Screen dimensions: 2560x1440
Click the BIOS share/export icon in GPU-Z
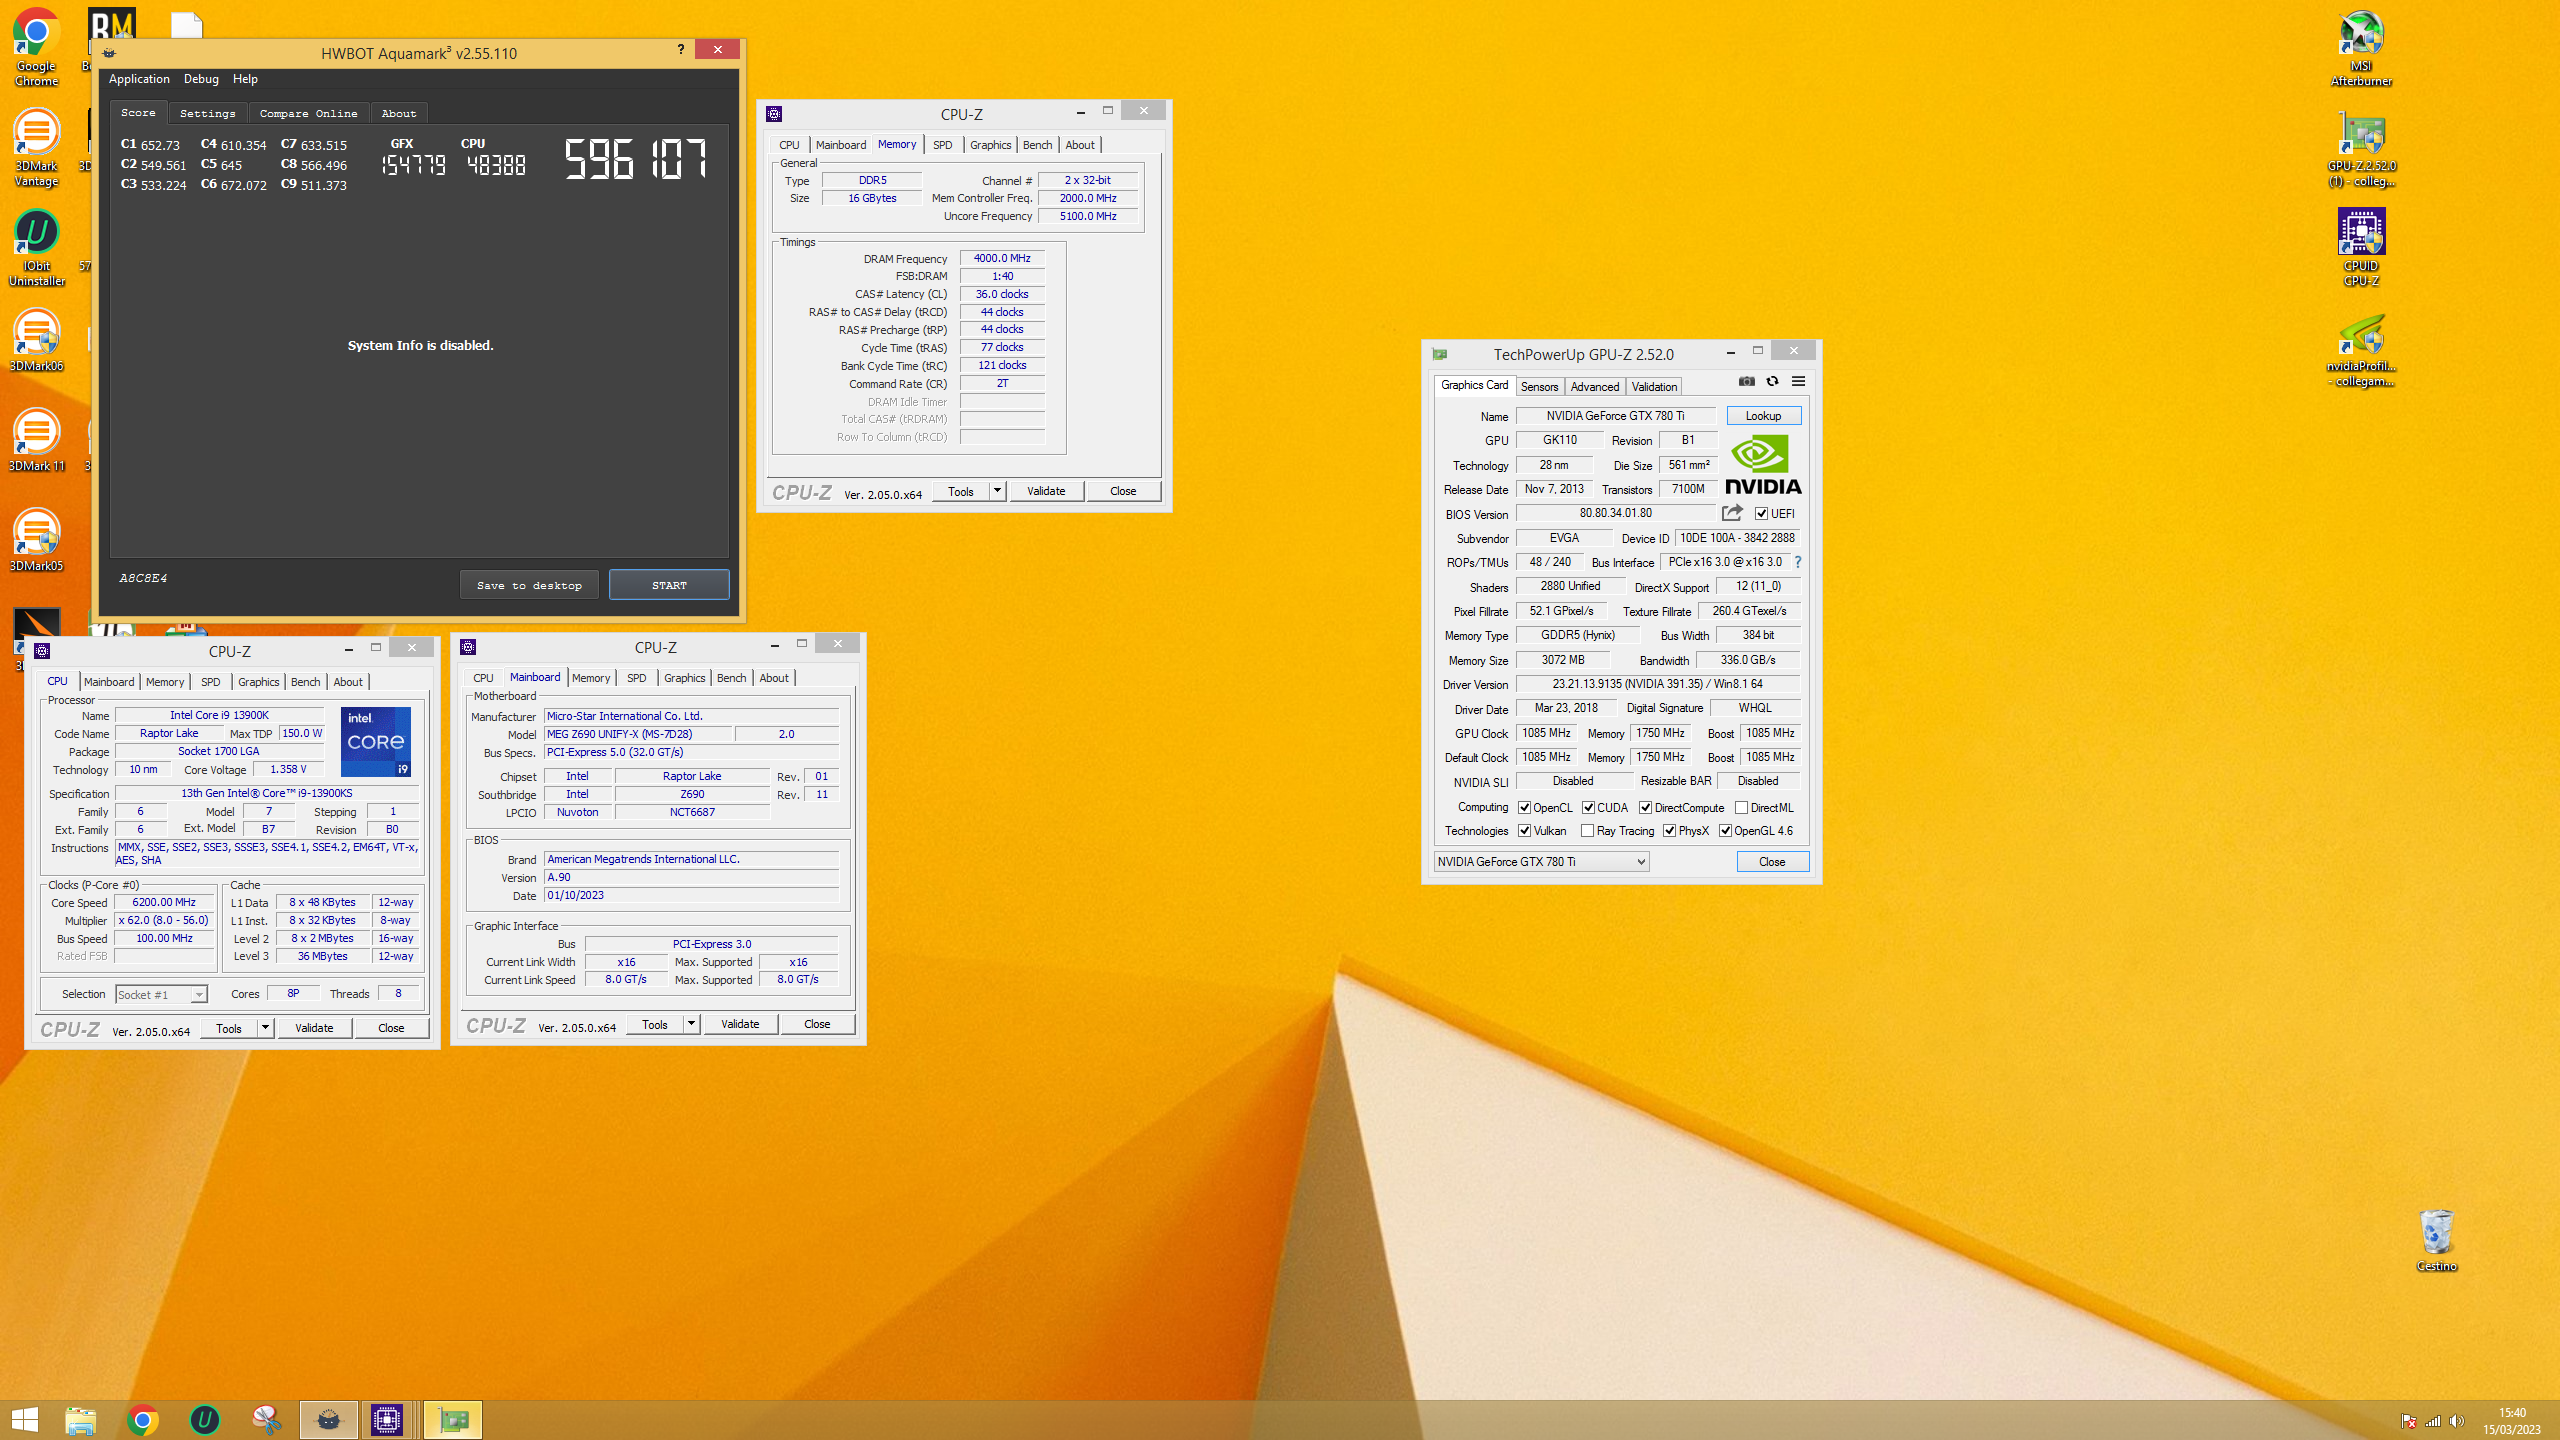pos(1732,513)
